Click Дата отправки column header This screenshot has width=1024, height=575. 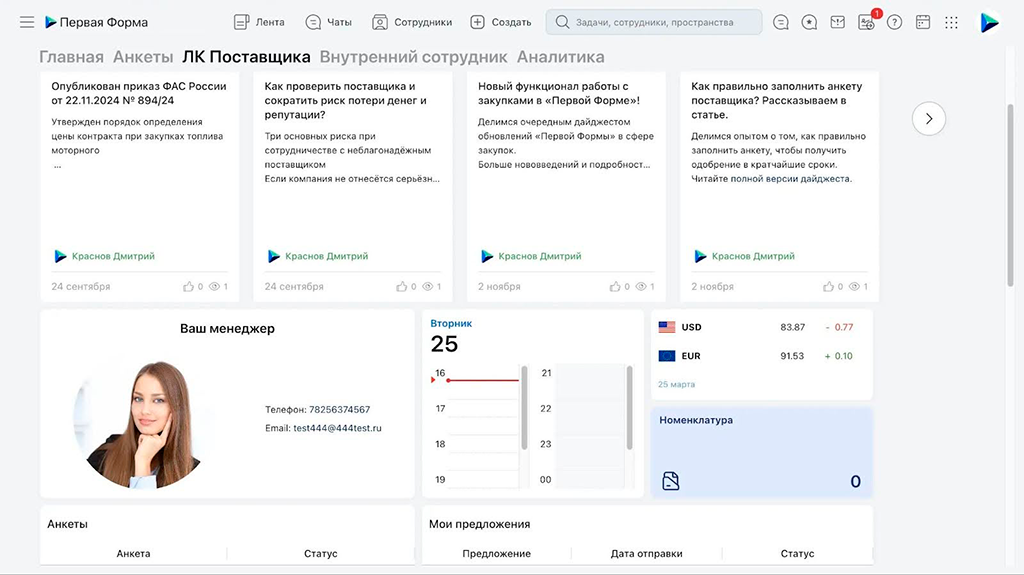[x=647, y=553]
